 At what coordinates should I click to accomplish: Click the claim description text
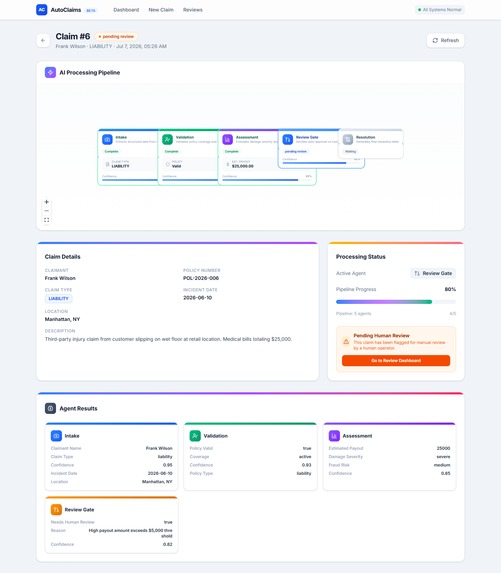(168, 339)
